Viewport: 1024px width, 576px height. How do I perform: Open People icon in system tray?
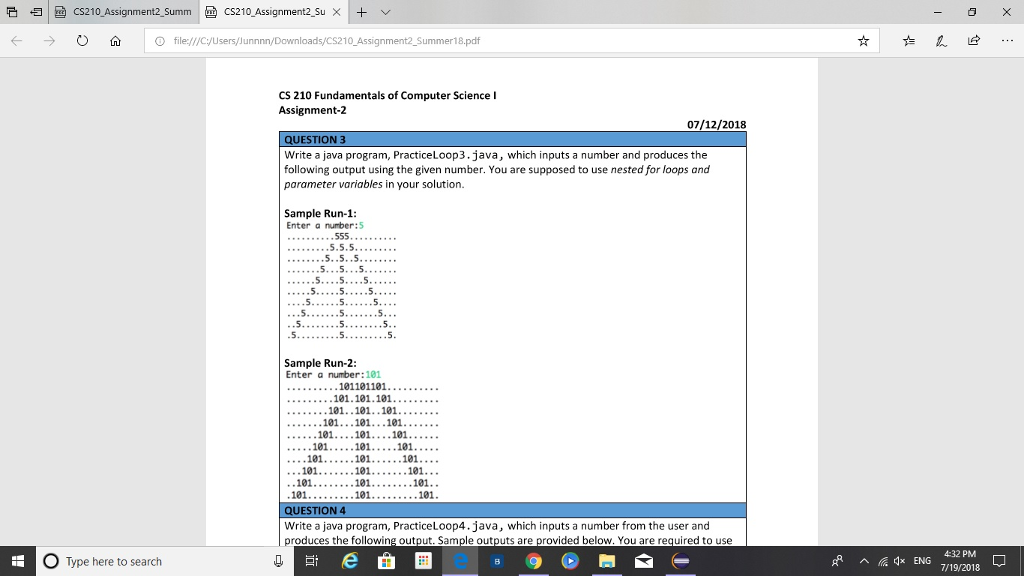click(x=837, y=561)
